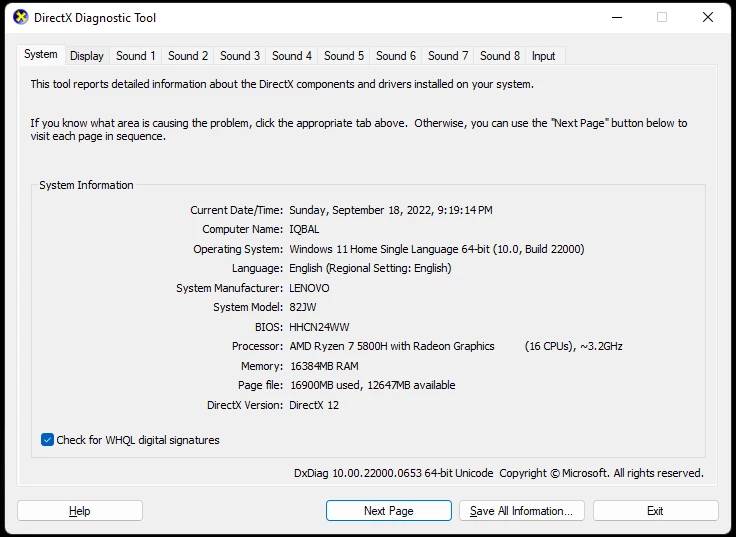Click the LENOVO manufacturer value
Viewport: 736px width, 537px height.
309,288
